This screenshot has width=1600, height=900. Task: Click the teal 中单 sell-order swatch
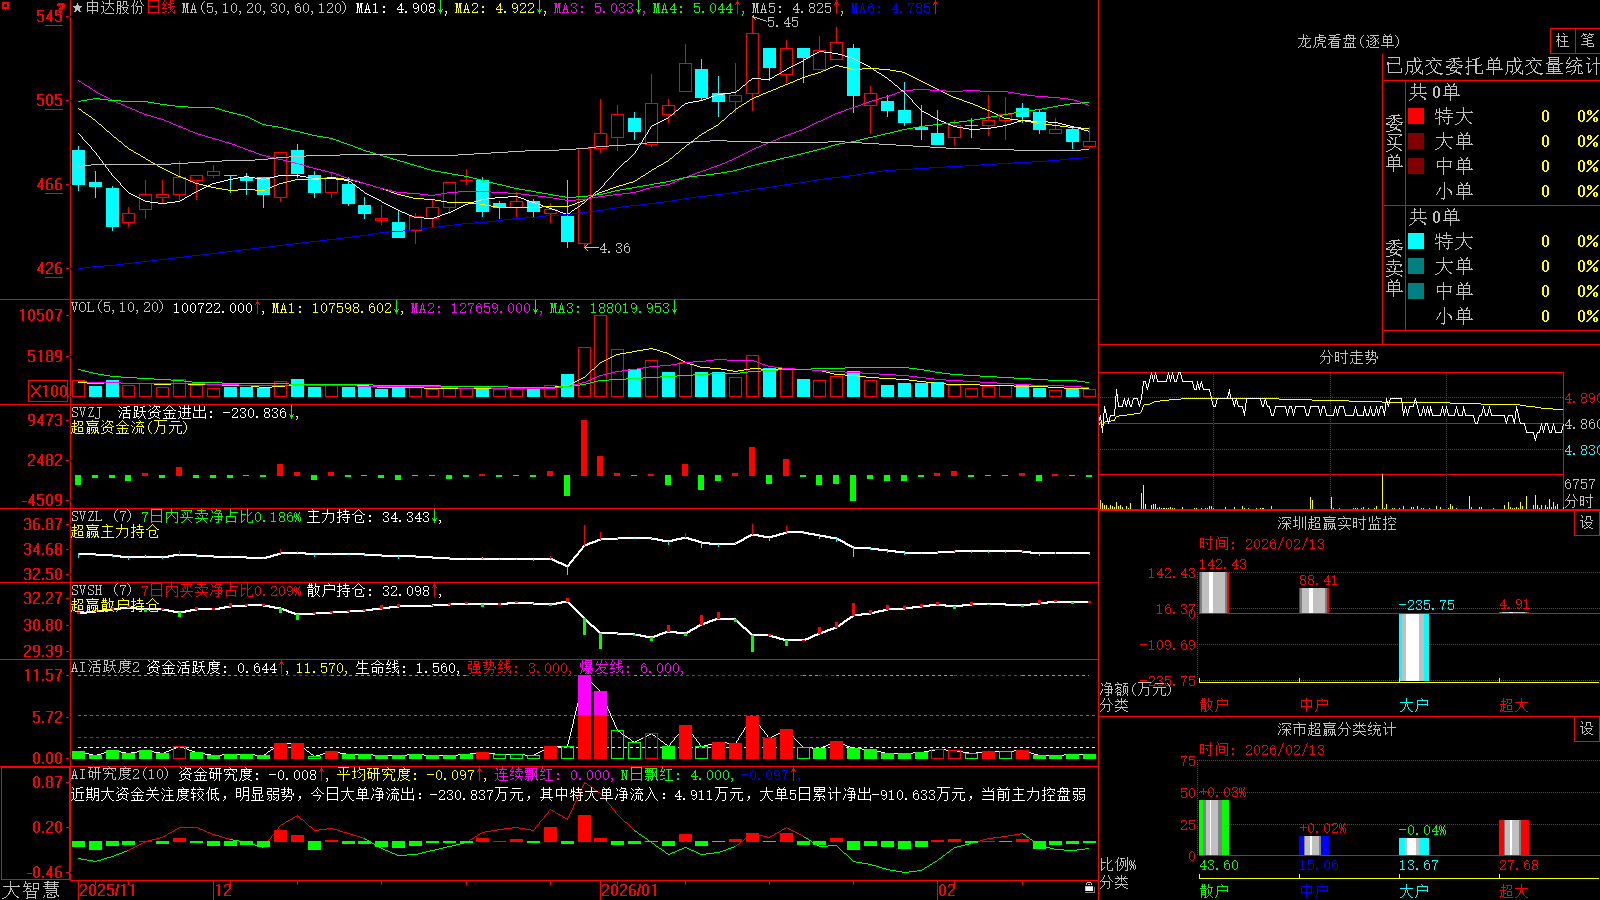pos(1416,291)
